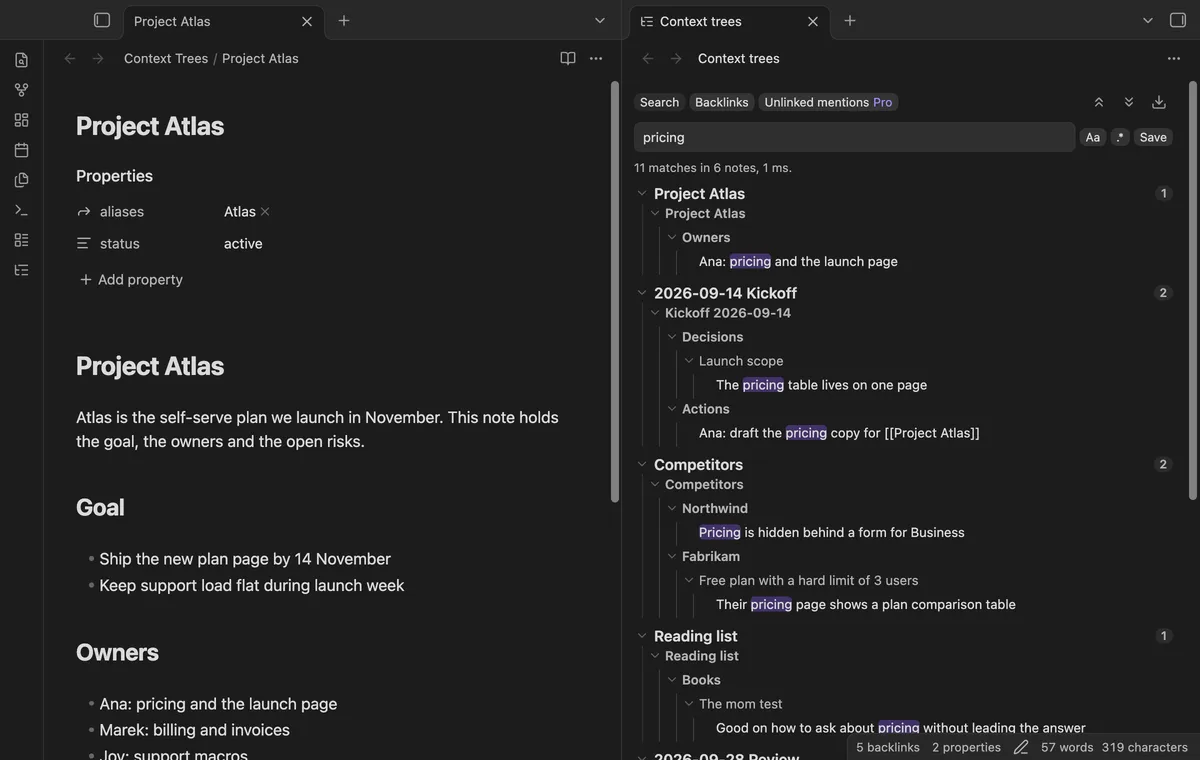Open the canvas grid icon in ribbon
Viewport: 1200px width, 760px height.
click(21, 120)
